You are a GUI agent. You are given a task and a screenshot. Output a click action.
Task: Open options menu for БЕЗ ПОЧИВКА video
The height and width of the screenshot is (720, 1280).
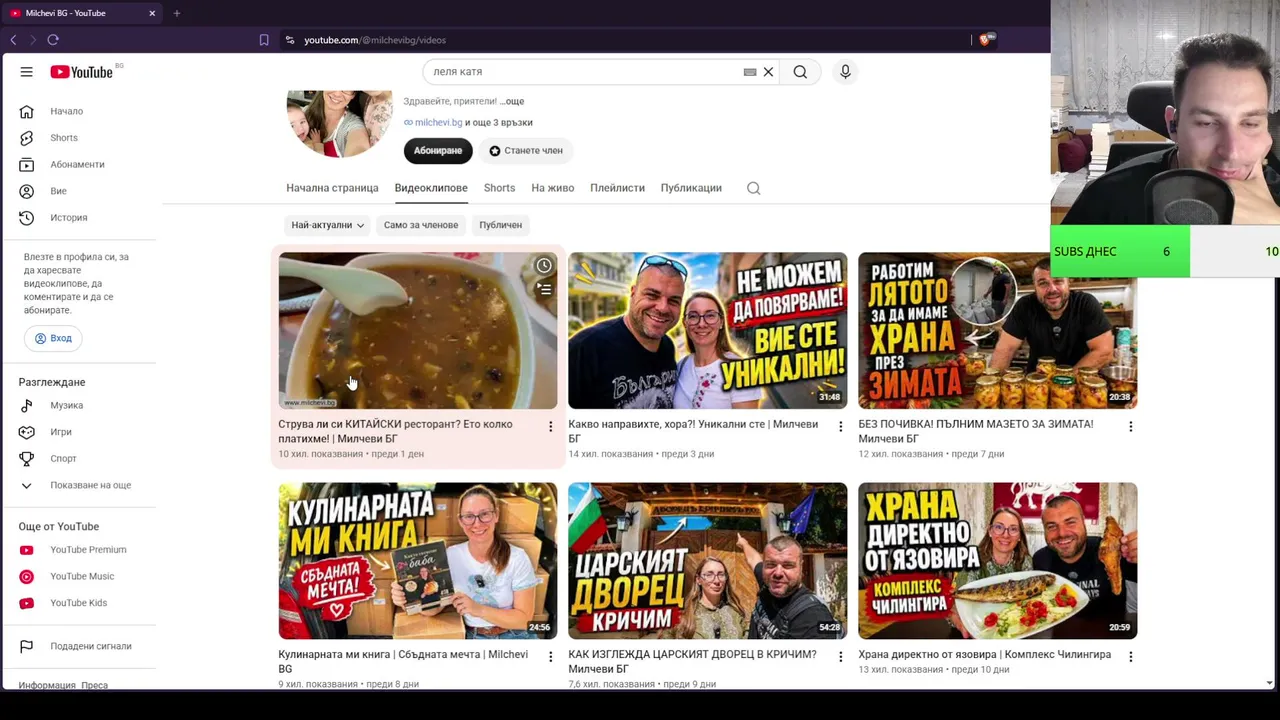click(1130, 427)
